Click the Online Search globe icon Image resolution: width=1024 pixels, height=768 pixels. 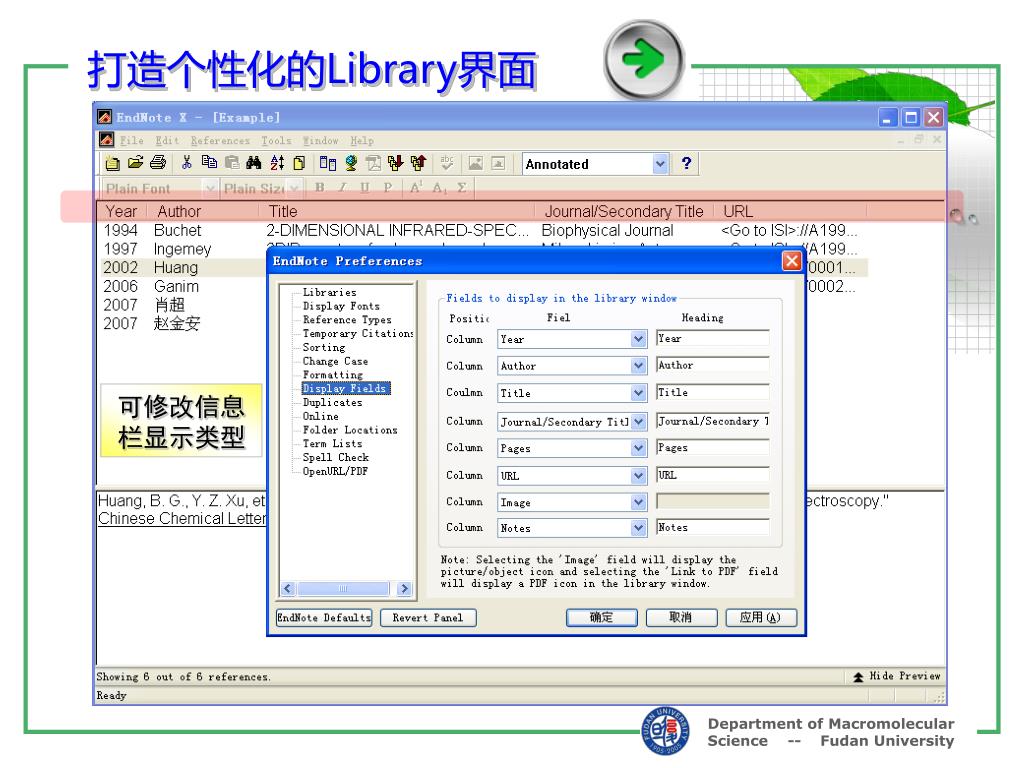pos(351,163)
